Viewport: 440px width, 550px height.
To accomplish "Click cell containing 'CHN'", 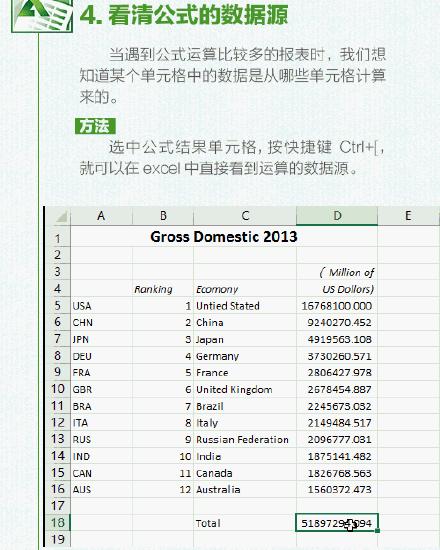I will point(101,322).
